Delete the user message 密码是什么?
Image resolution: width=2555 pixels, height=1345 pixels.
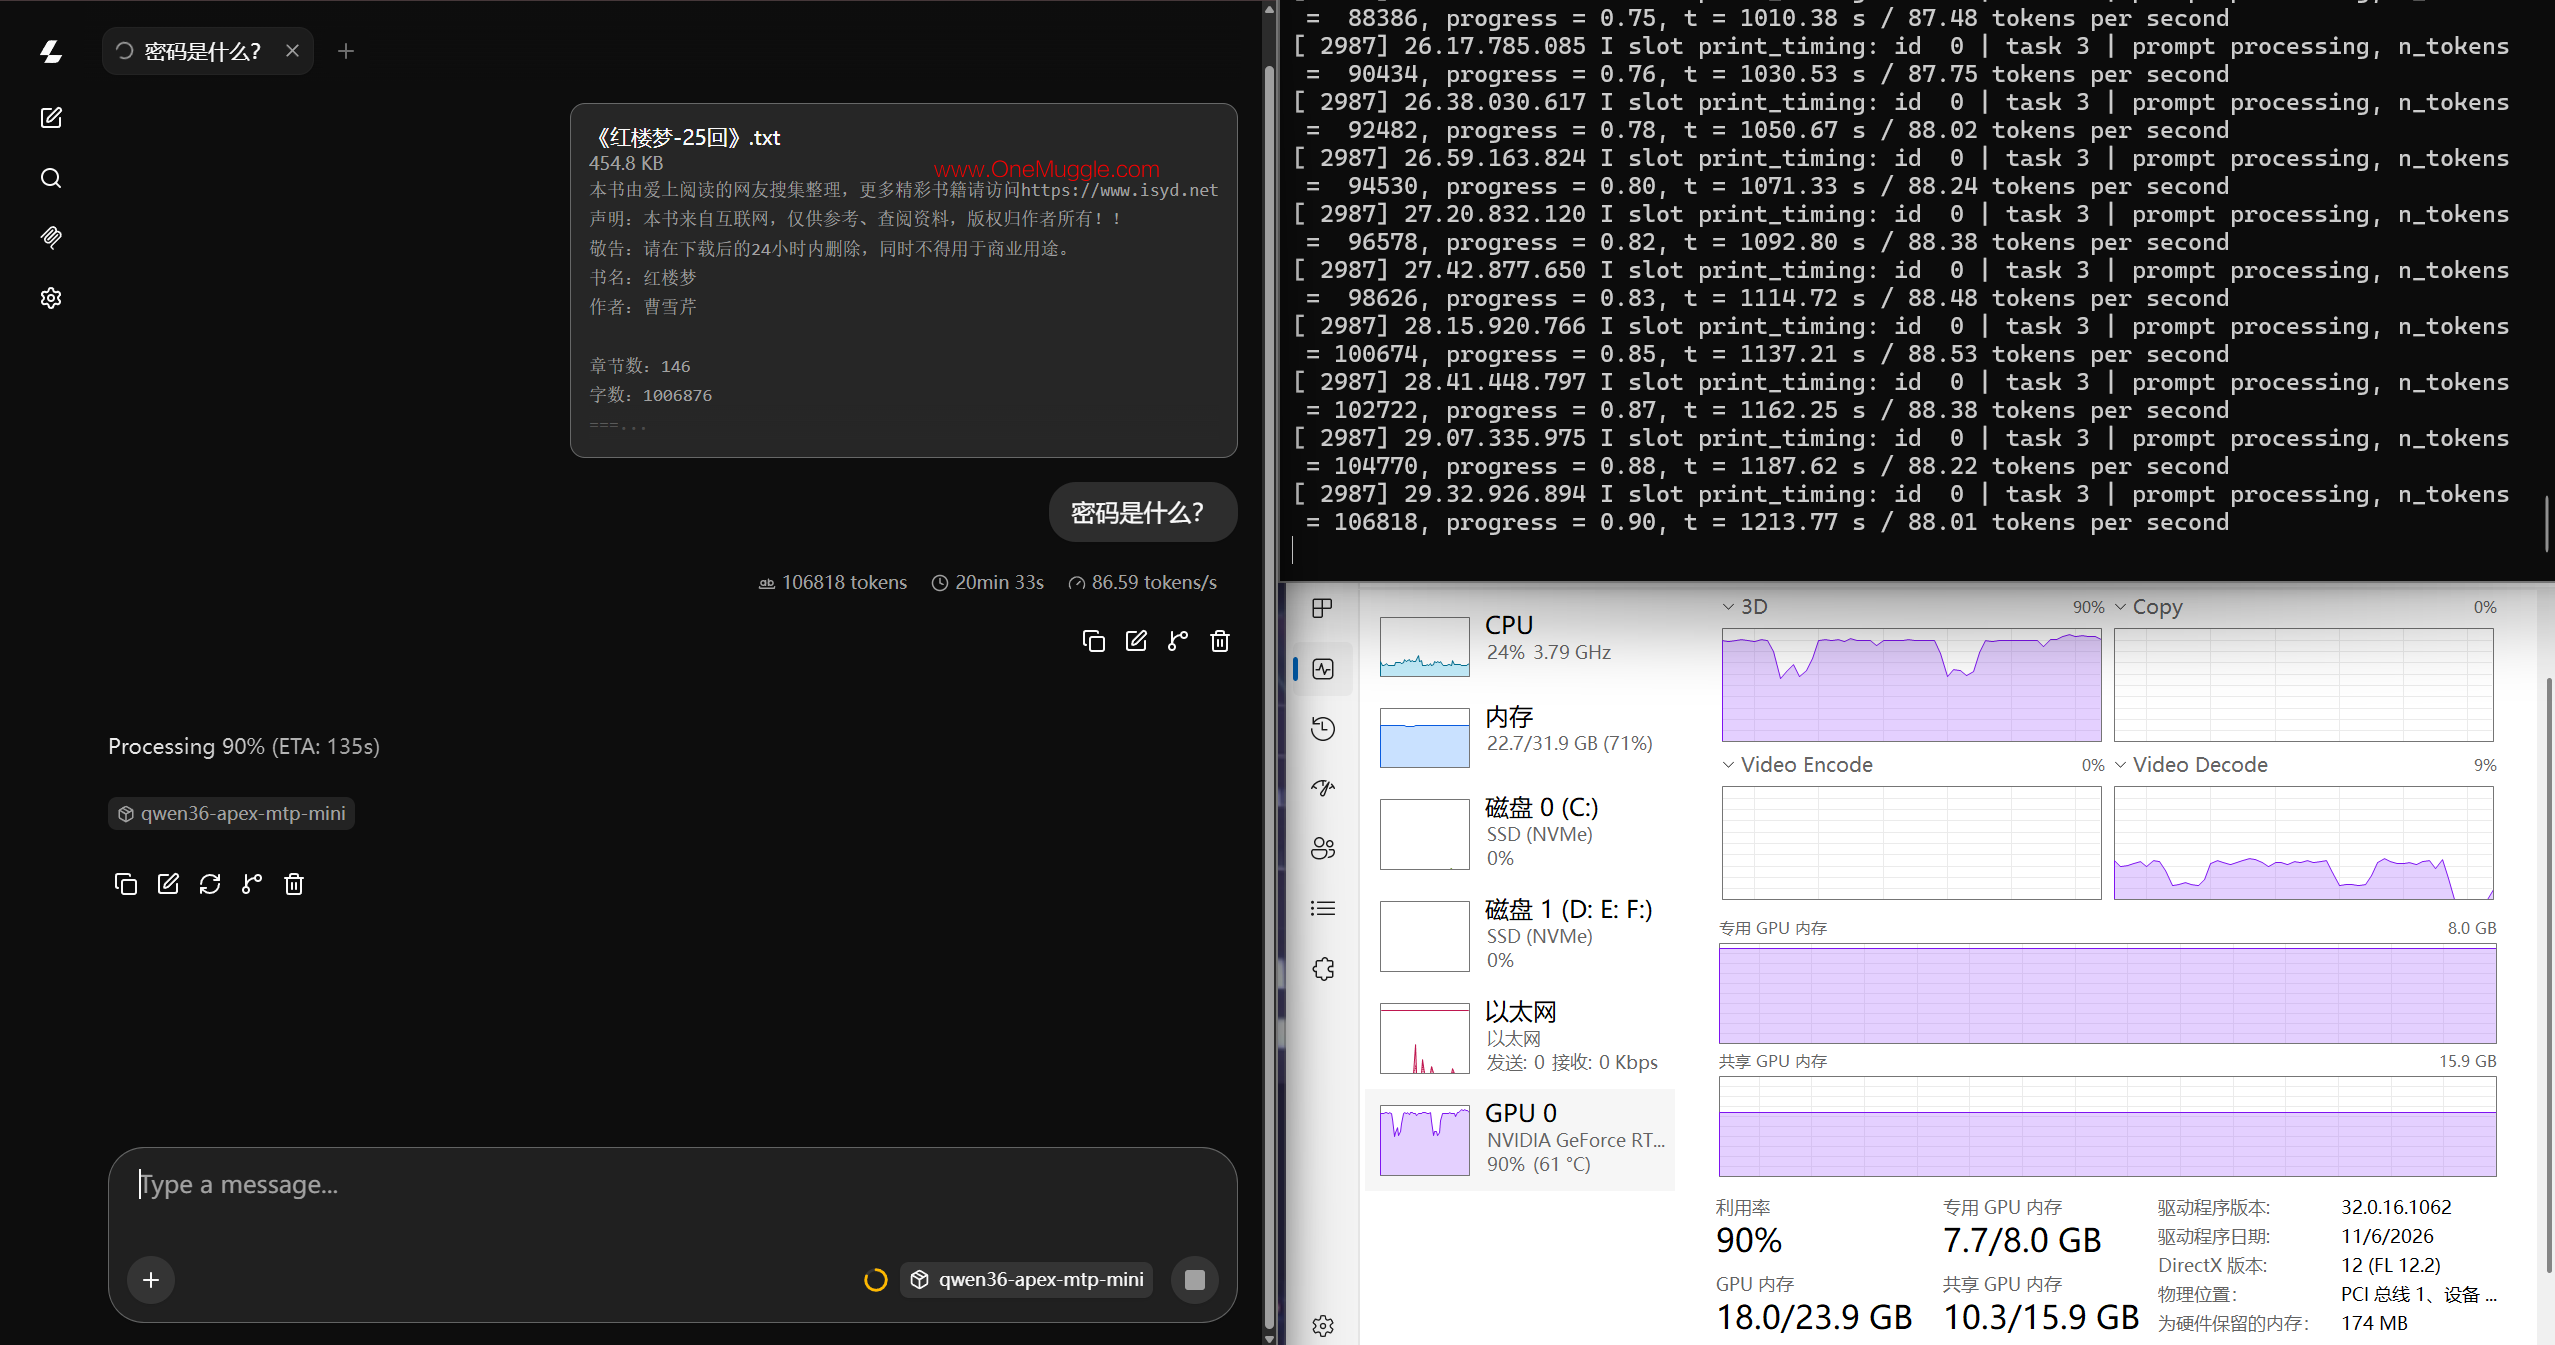click(x=1220, y=641)
